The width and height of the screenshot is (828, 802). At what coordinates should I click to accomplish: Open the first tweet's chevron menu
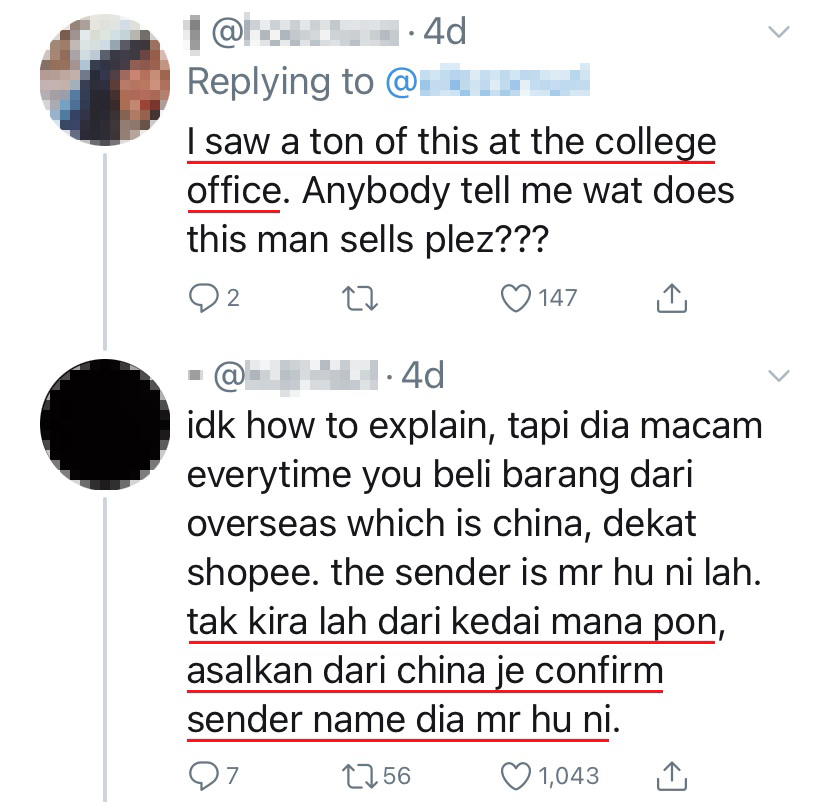(x=778, y=33)
